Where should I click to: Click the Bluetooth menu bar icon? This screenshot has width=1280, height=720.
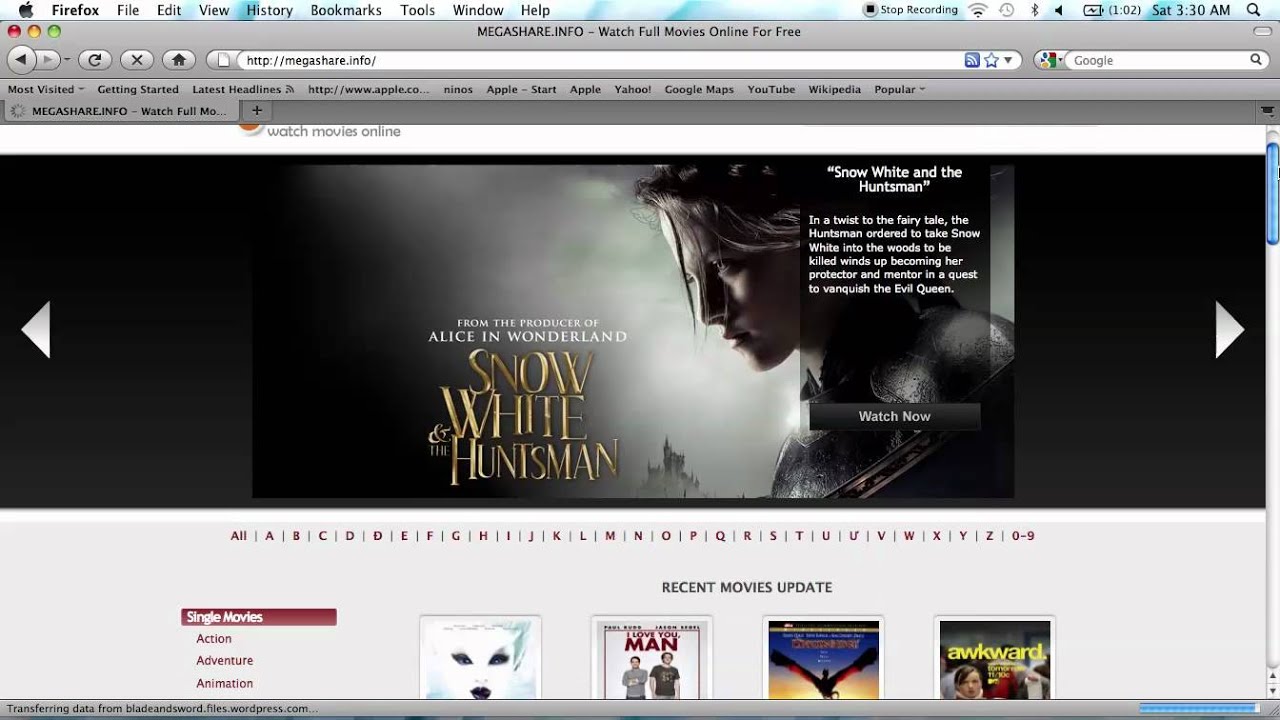point(1034,10)
